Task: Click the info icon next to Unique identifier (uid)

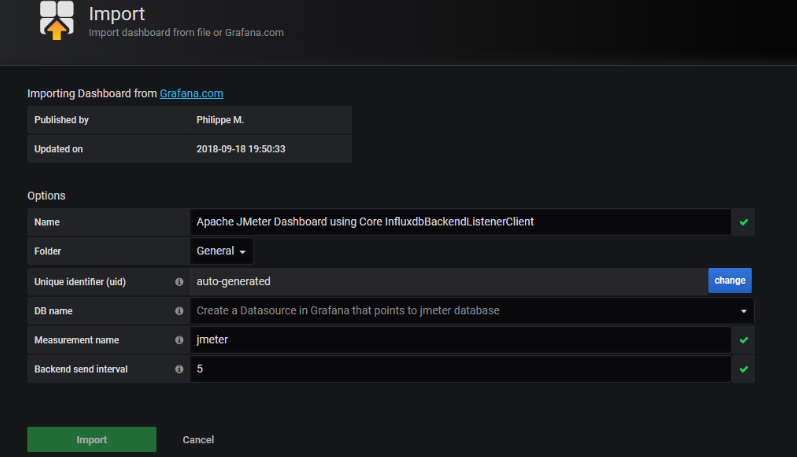Action: point(179,282)
